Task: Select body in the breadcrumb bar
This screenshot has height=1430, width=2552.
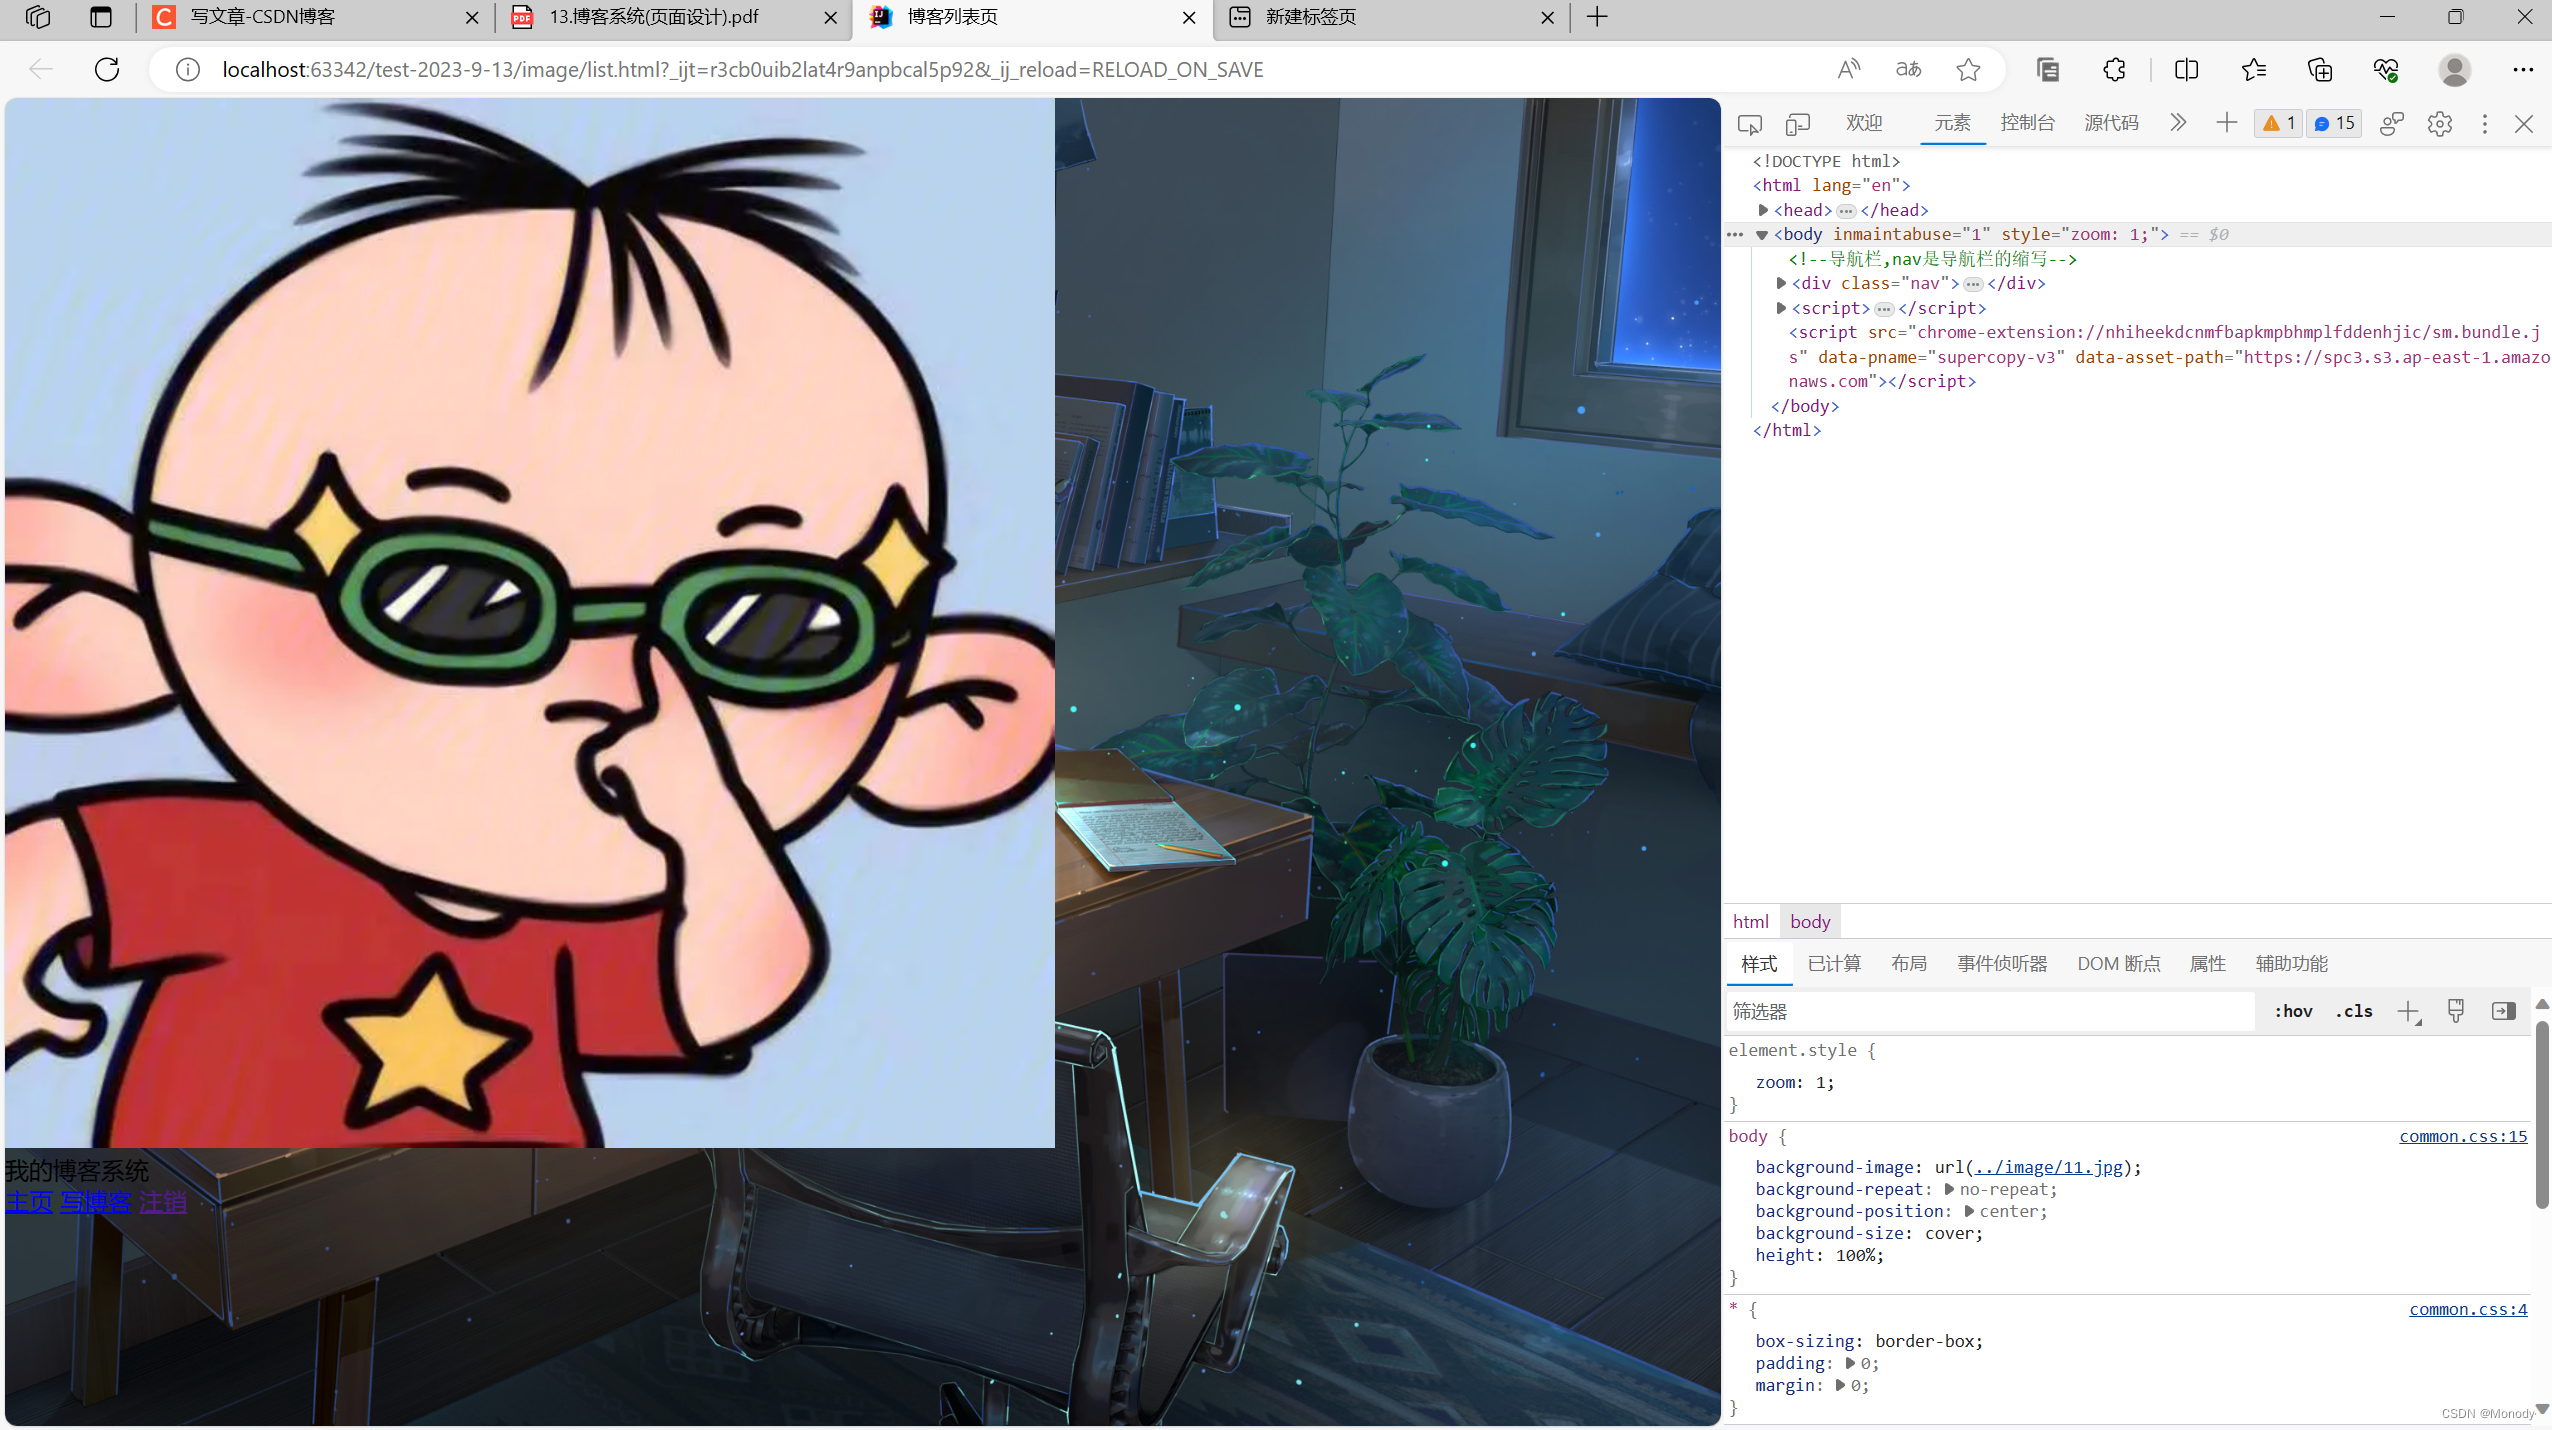Action: point(1810,921)
